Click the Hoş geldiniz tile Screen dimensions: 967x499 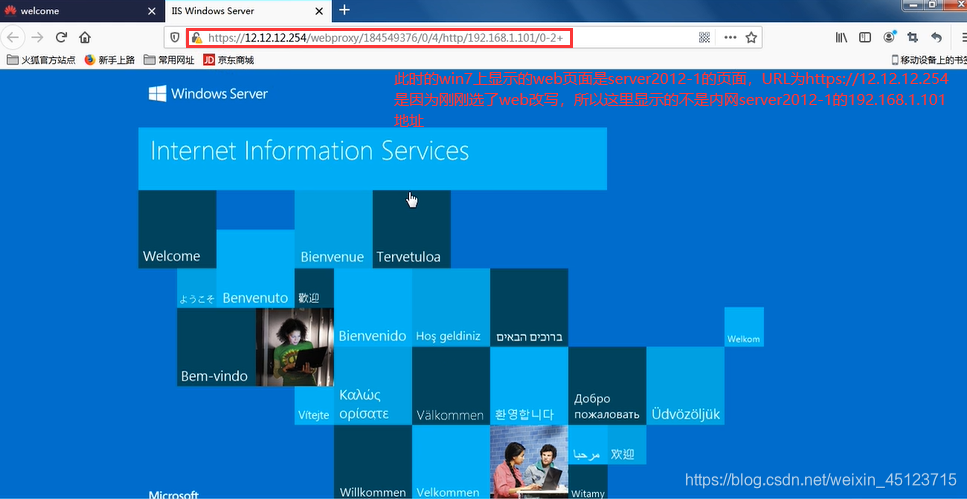[x=451, y=307]
